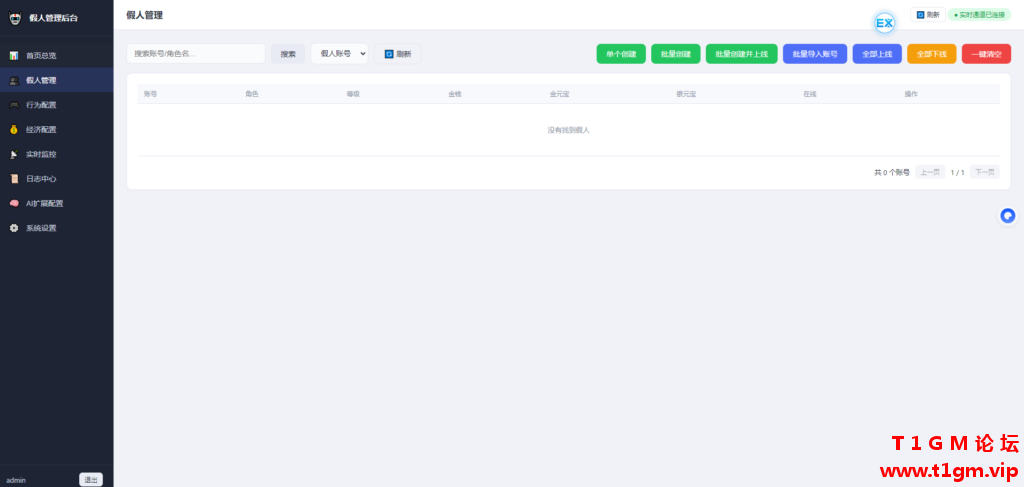Click 刷新 button in the top header
The height and width of the screenshot is (487, 1024).
pyautogui.click(x=928, y=14)
